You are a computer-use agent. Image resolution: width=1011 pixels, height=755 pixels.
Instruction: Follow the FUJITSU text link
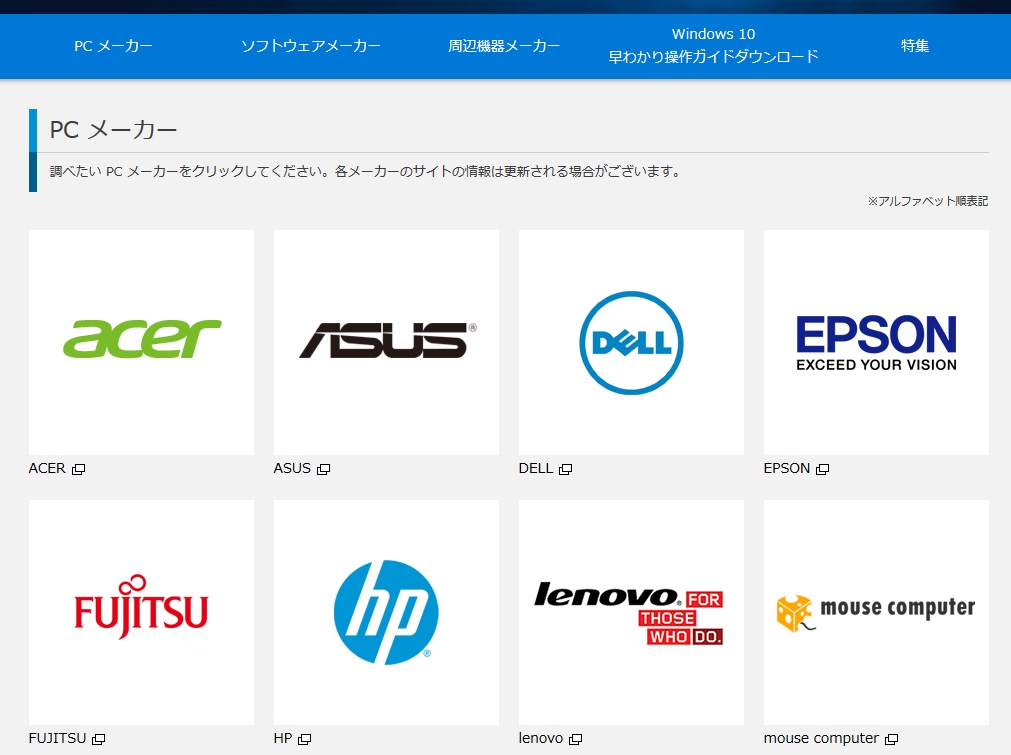(57, 738)
